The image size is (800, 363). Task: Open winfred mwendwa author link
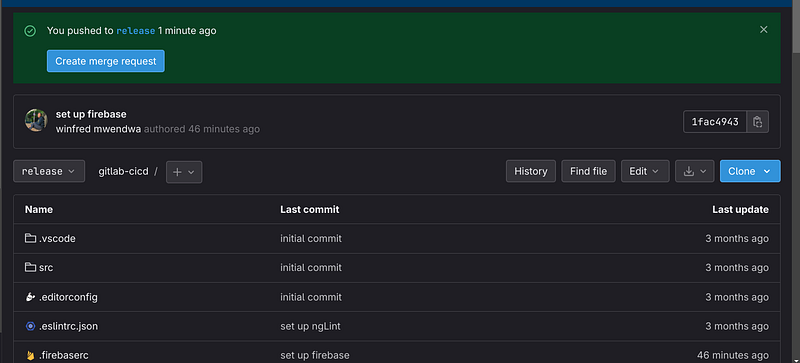pyautogui.click(x=98, y=129)
